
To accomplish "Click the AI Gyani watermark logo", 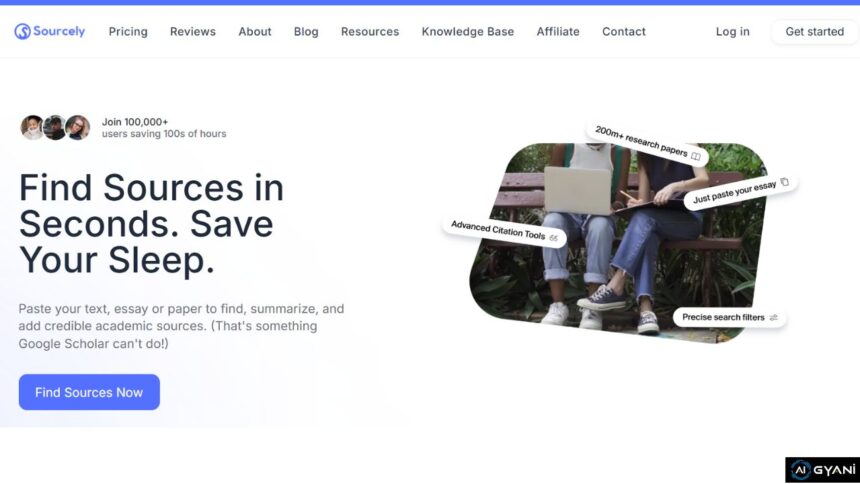I will coord(821,470).
